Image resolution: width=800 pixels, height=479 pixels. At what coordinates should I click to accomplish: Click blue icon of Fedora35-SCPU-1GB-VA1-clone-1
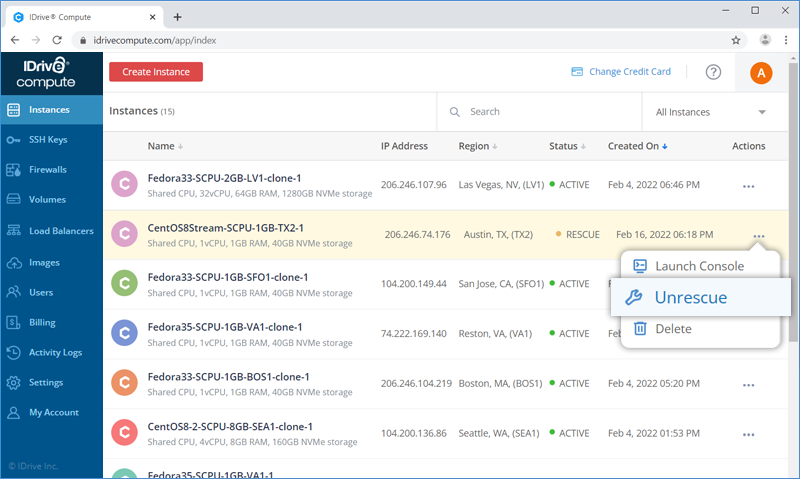point(124,333)
